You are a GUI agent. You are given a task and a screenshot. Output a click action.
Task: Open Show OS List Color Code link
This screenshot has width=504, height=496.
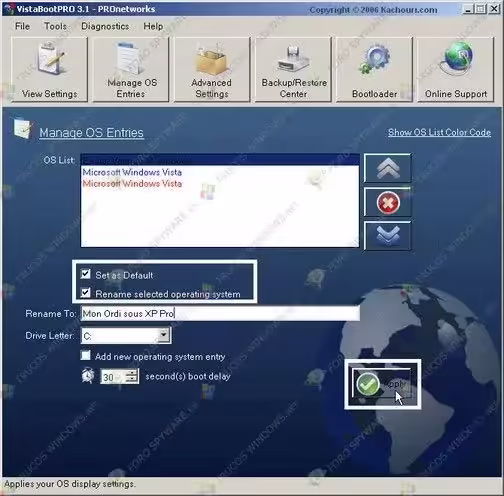[439, 132]
